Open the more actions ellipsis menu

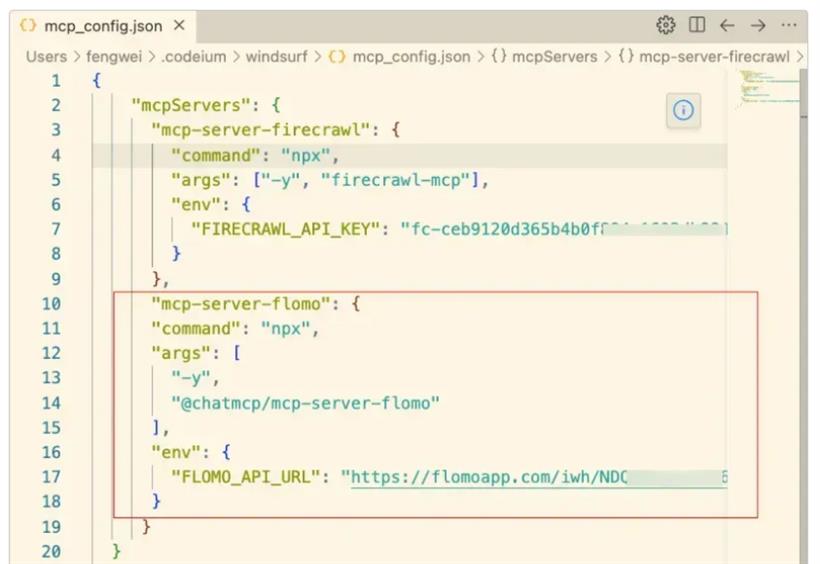pos(789,25)
